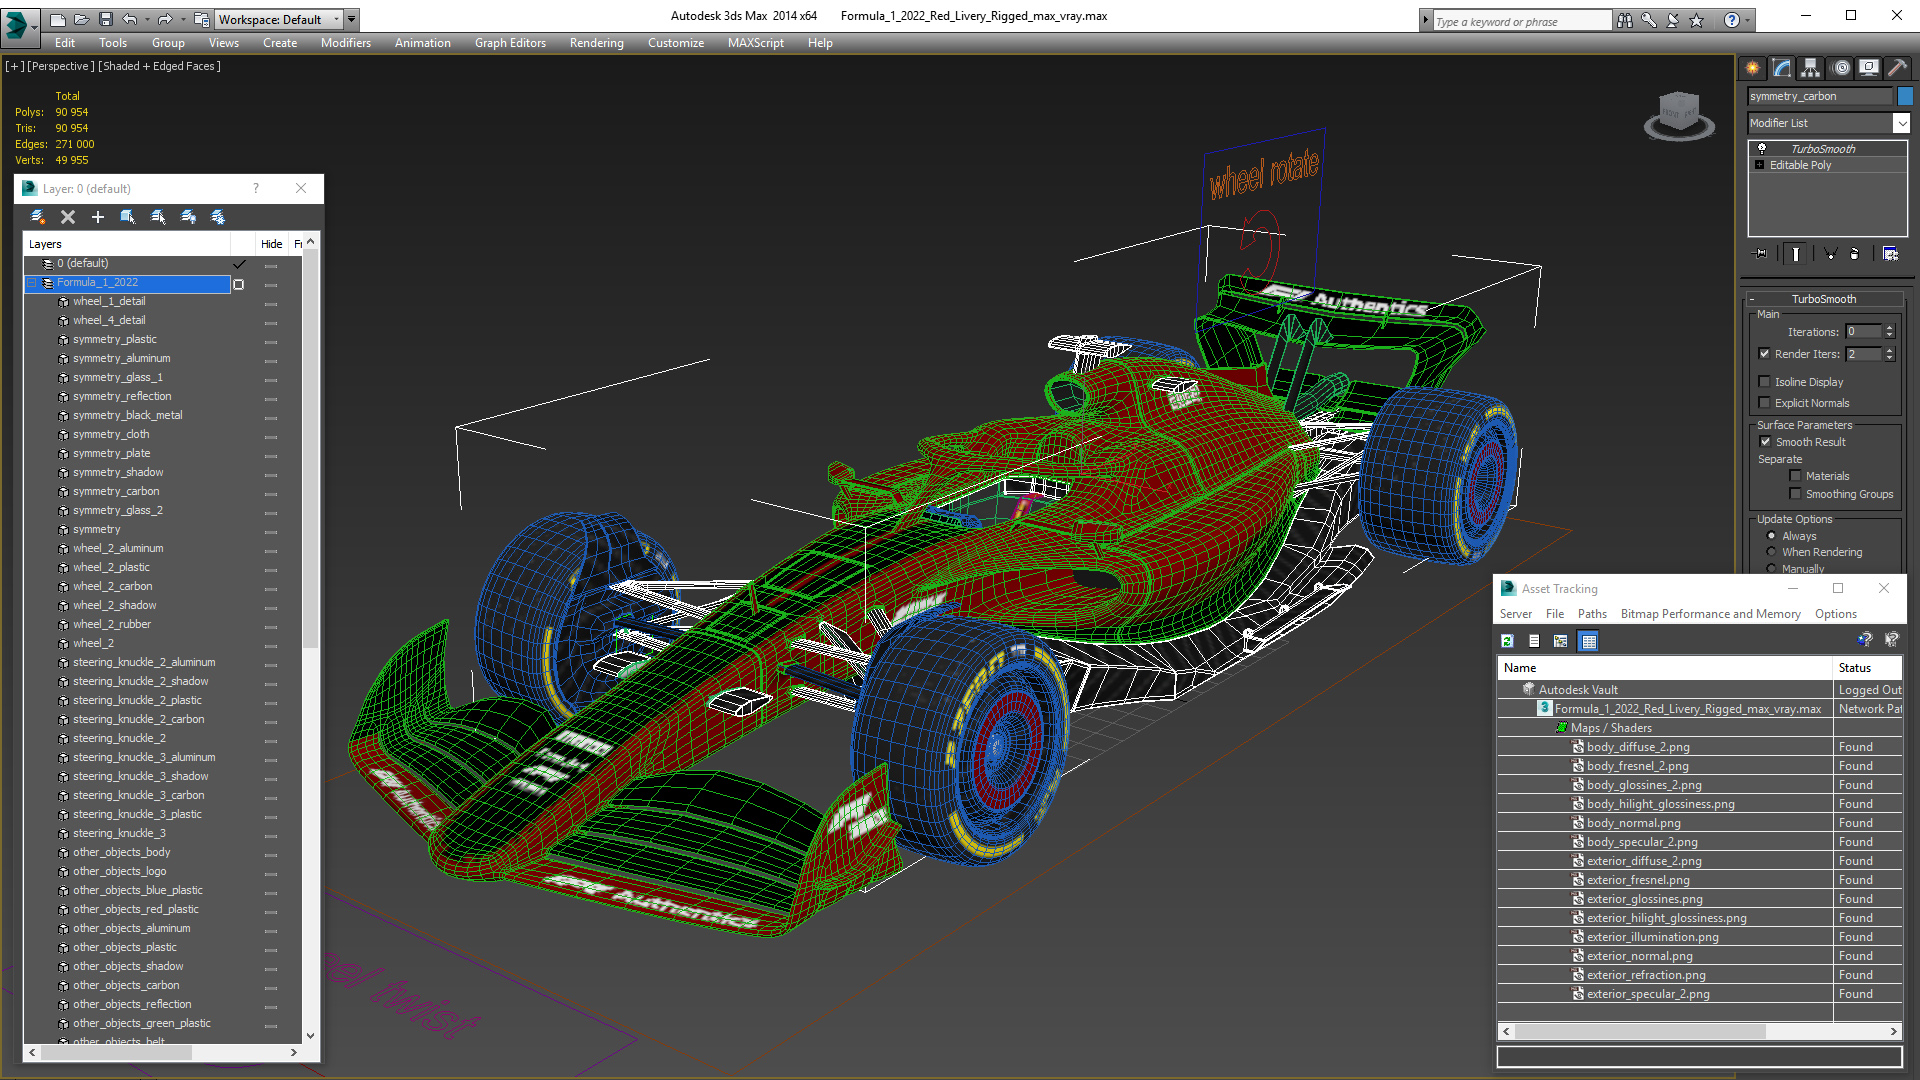The image size is (1920, 1080).
Task: Click symmetry_carbon object color swatch
Action: click(x=1905, y=96)
